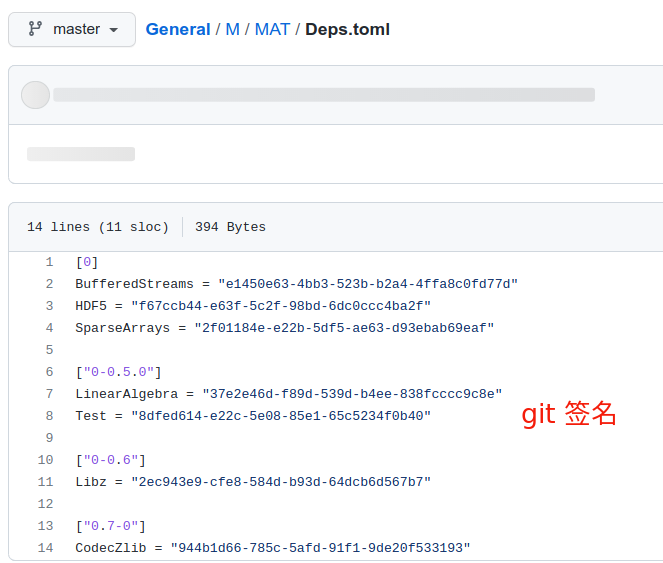Viewport: 663px width, 563px height.
Task: Click the Libz UUID string
Action: (281, 482)
